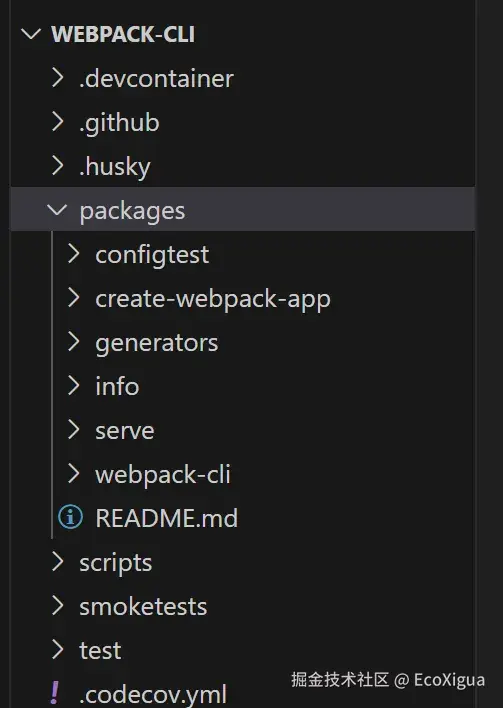Expand the .devcontainer folder chevron
The height and width of the screenshot is (708, 503).
point(58,78)
